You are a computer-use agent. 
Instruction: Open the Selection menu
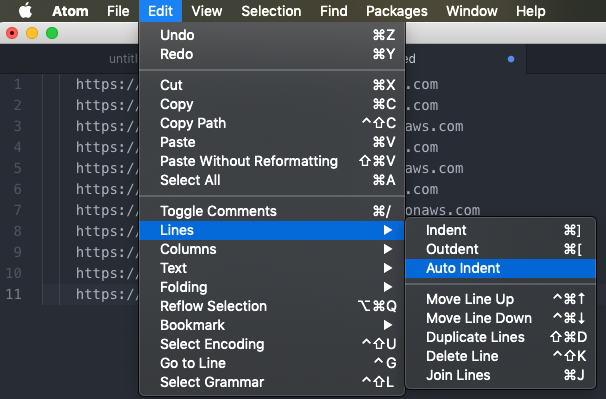click(x=271, y=11)
